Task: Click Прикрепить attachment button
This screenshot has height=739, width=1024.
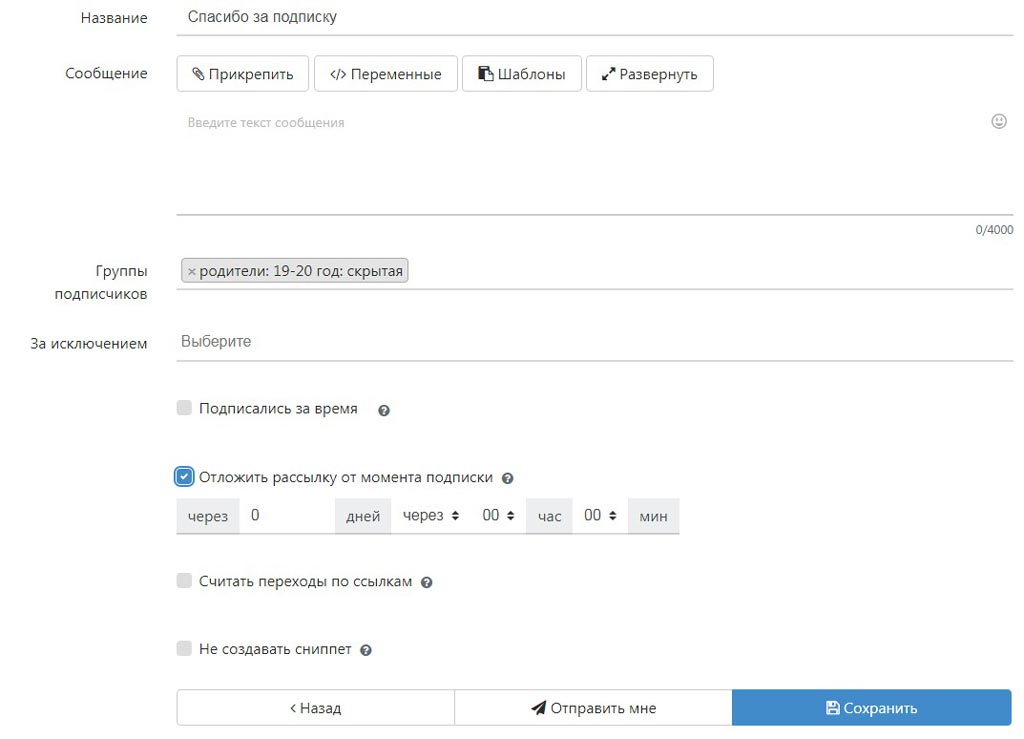Action: tap(243, 74)
